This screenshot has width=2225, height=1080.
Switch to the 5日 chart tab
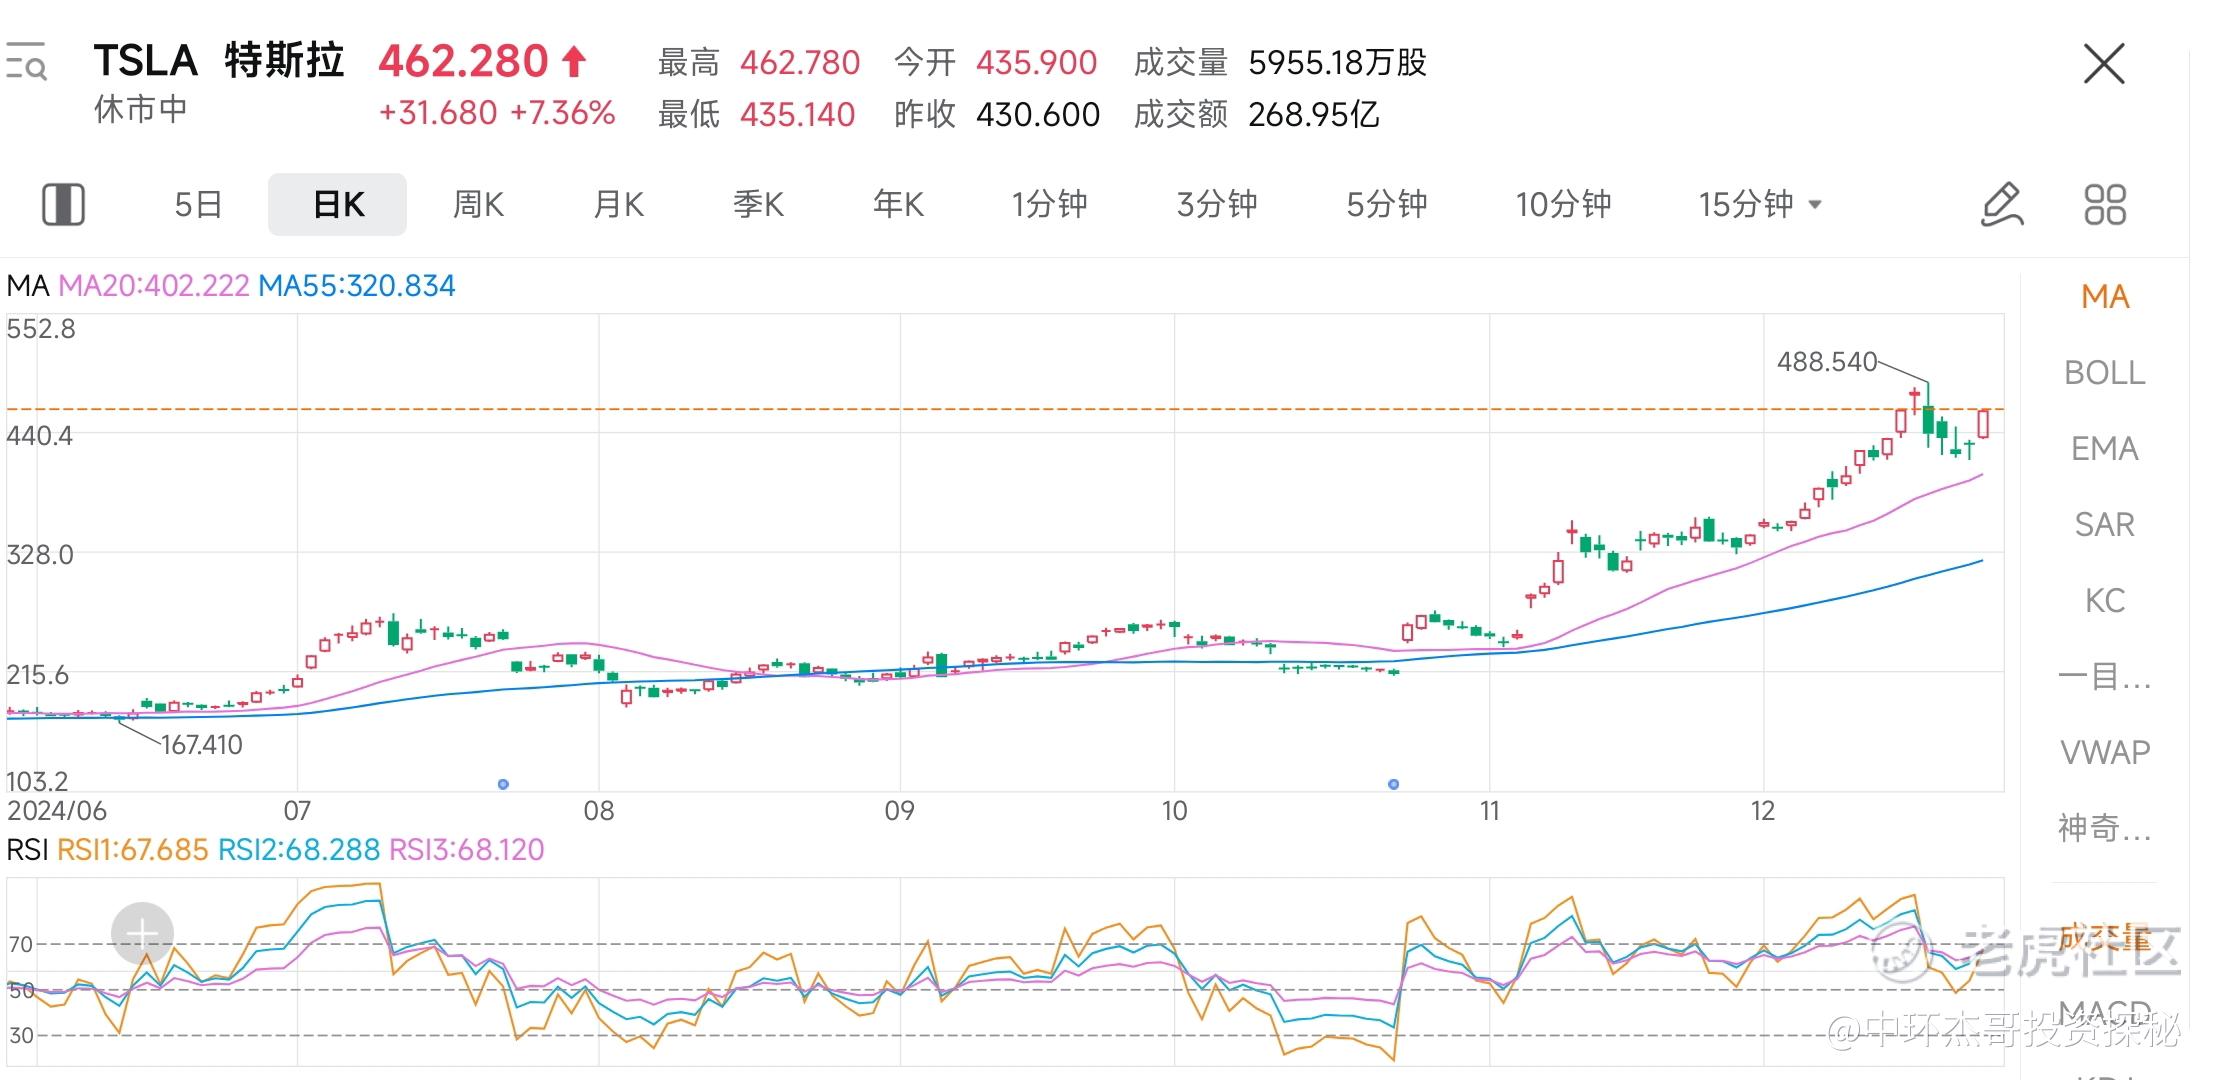[x=198, y=204]
